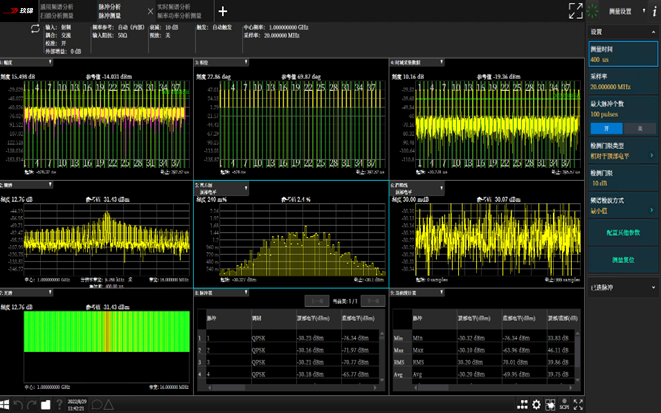The width and height of the screenshot is (661, 413).
Task: Click the Avg row in statistics table
Action: 484,374
